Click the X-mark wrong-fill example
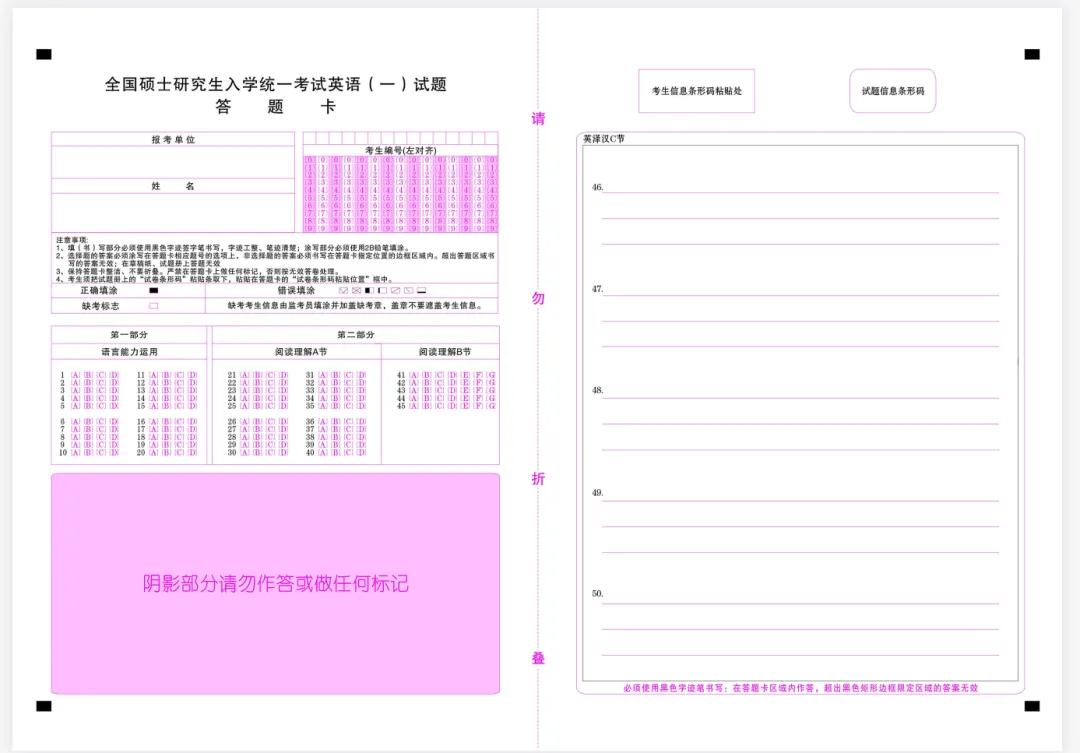The image size is (1080, 753). point(356,291)
